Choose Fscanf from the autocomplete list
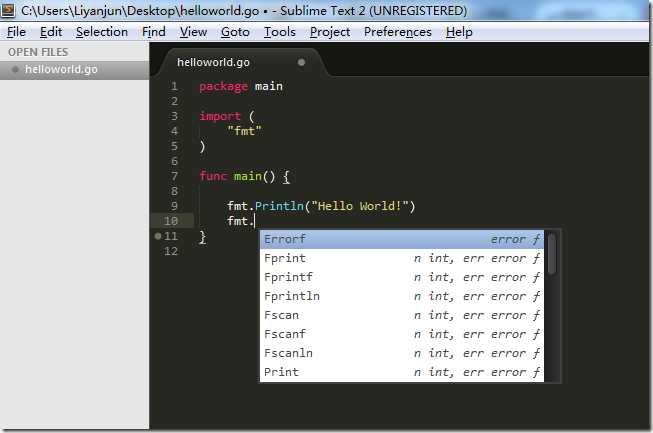 click(401, 334)
